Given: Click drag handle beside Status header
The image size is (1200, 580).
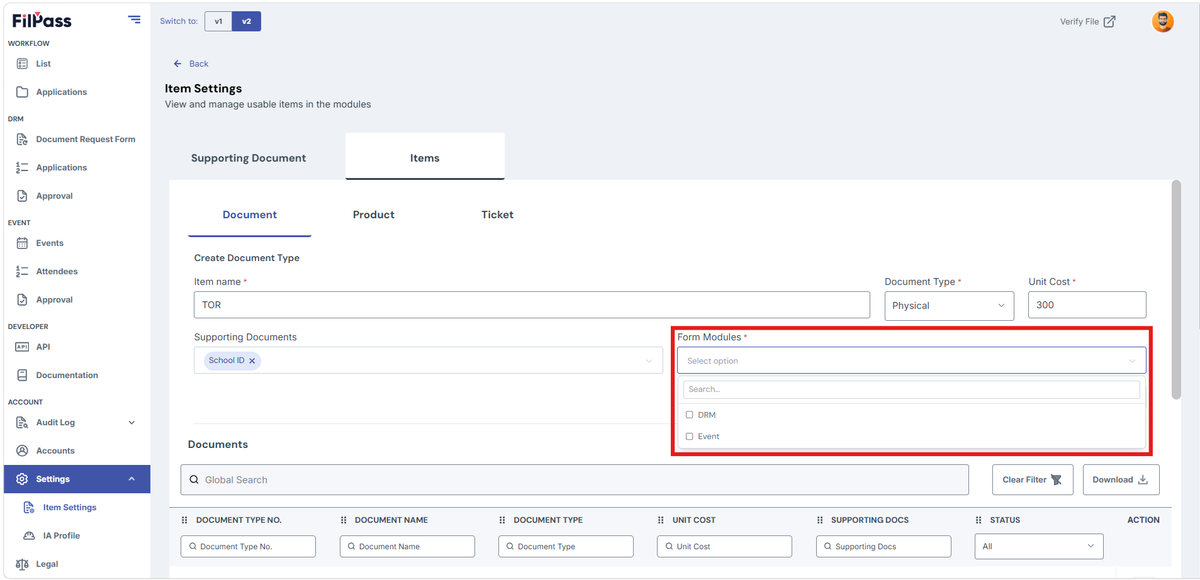Looking at the screenshot, I should [x=979, y=520].
